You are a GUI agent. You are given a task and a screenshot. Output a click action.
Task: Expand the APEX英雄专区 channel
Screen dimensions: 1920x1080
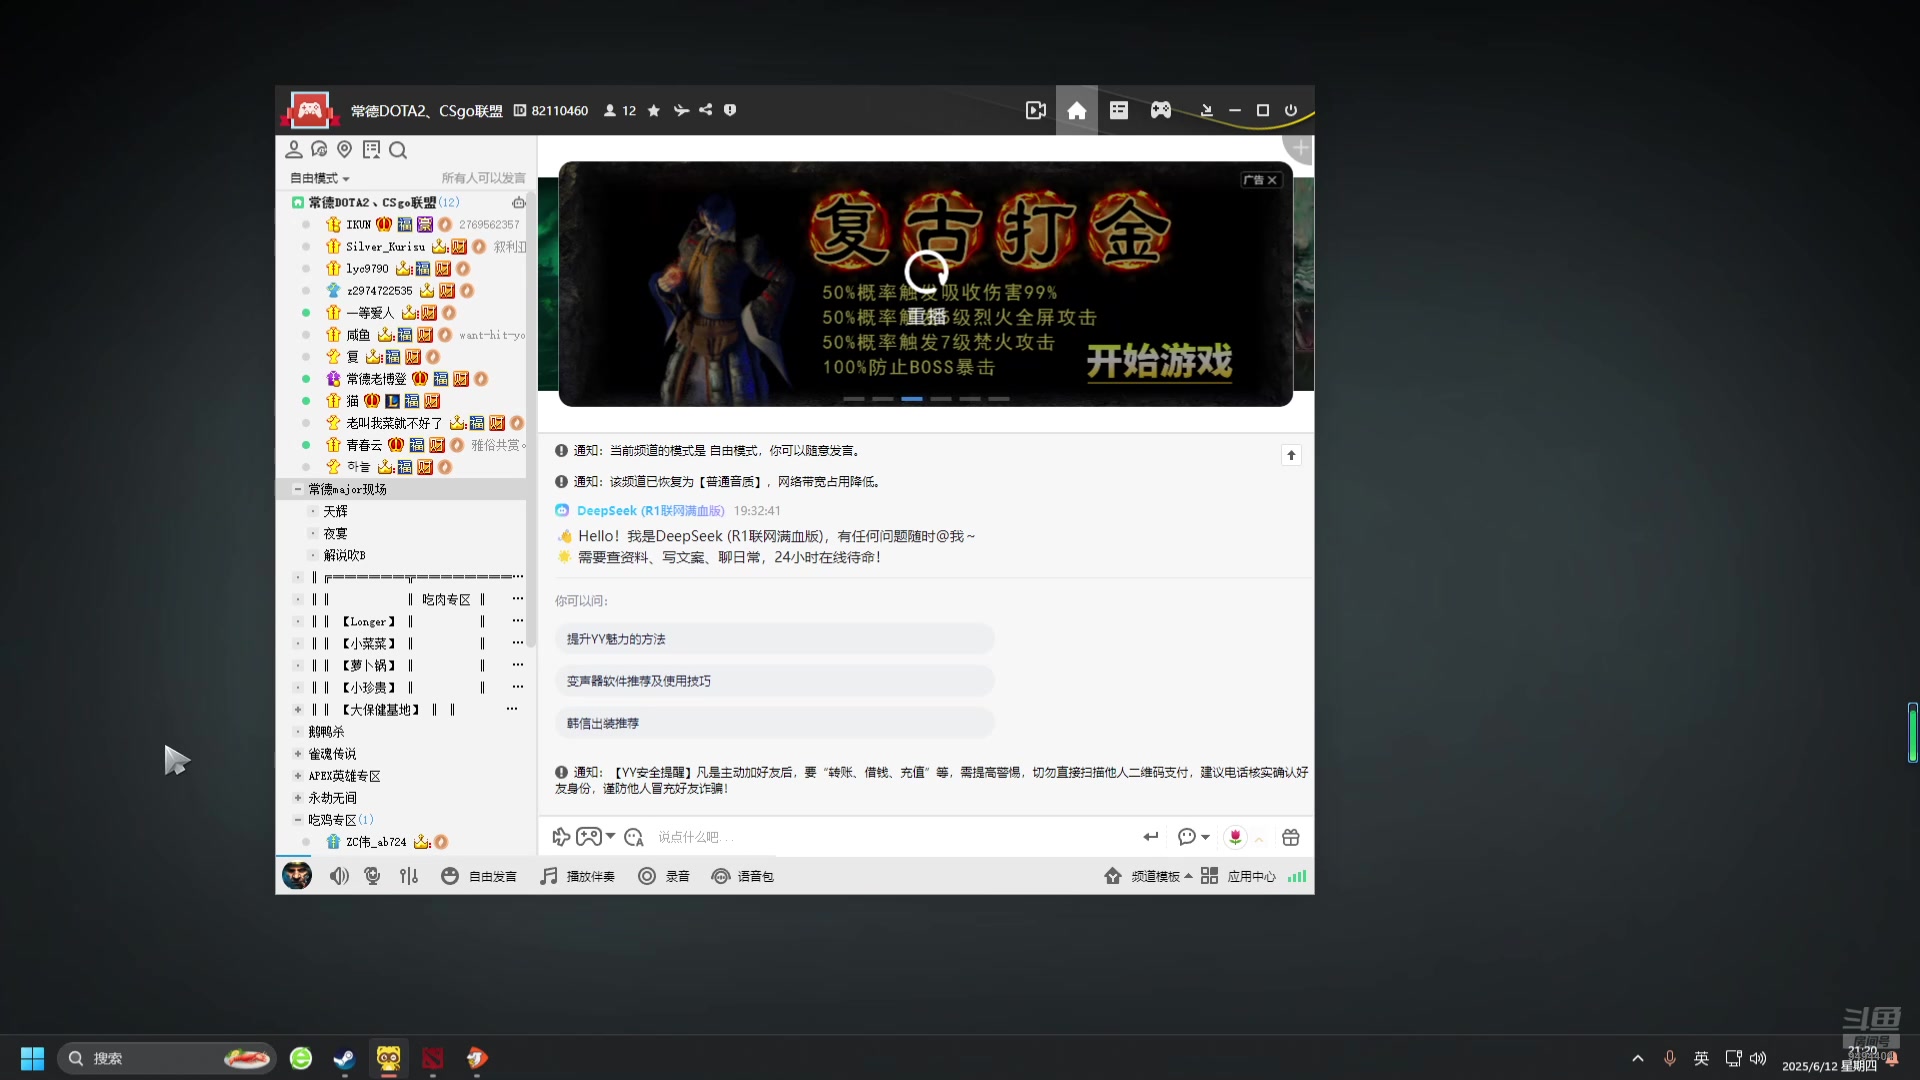tap(297, 776)
